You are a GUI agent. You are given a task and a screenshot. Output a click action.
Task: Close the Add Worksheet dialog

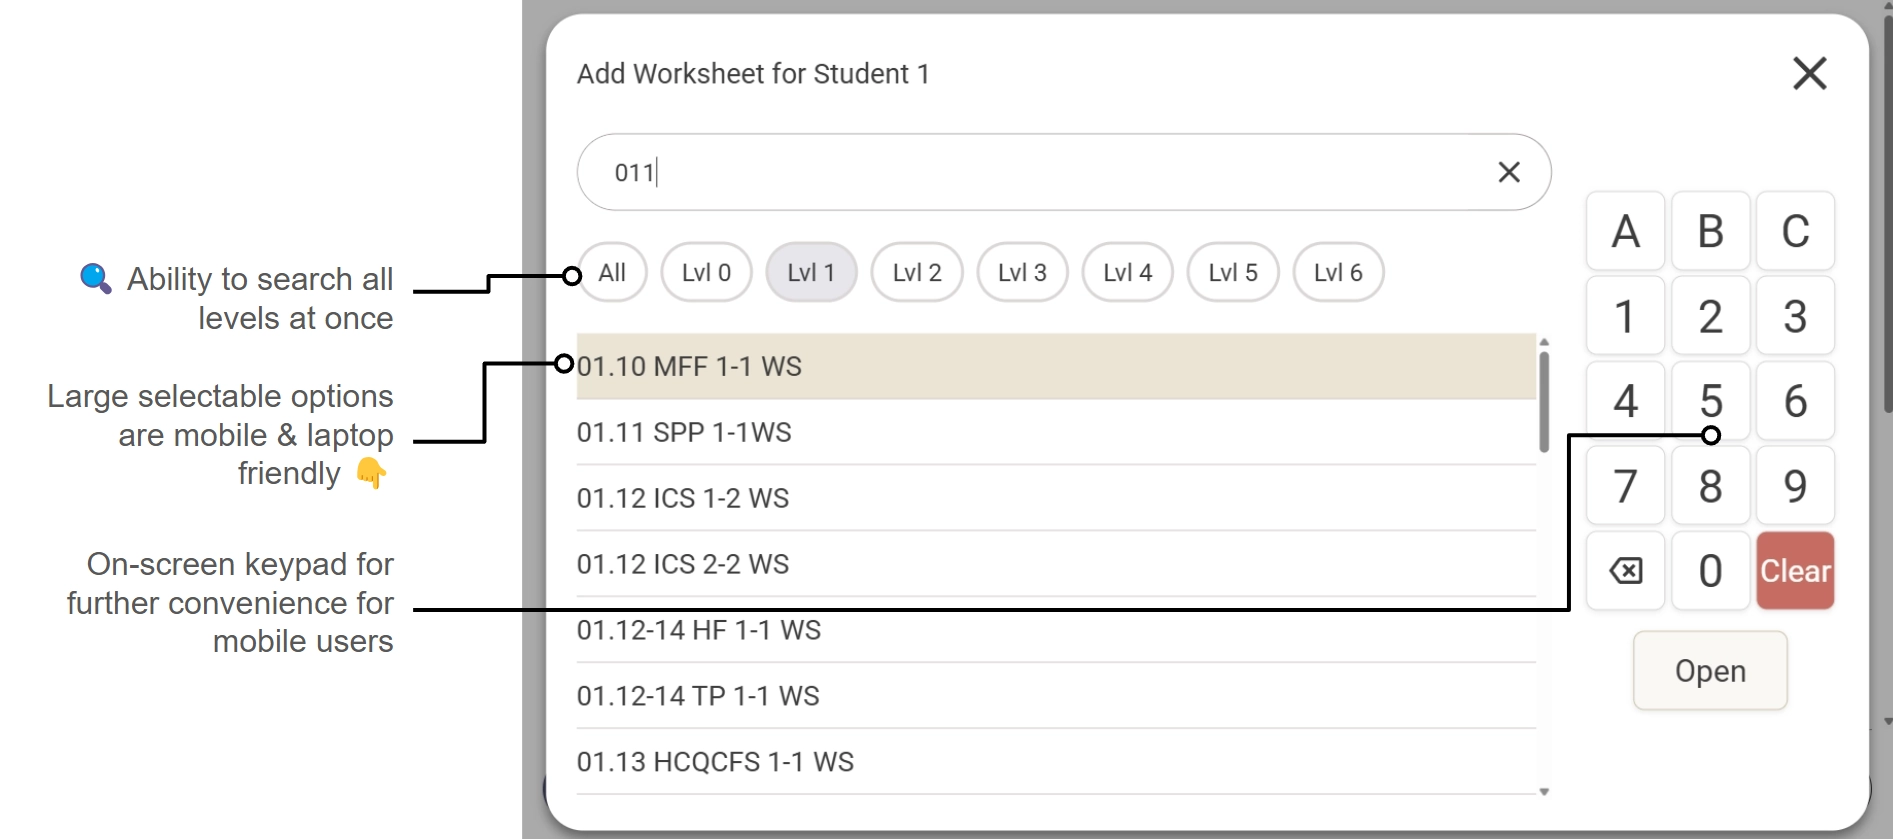coord(1809,73)
